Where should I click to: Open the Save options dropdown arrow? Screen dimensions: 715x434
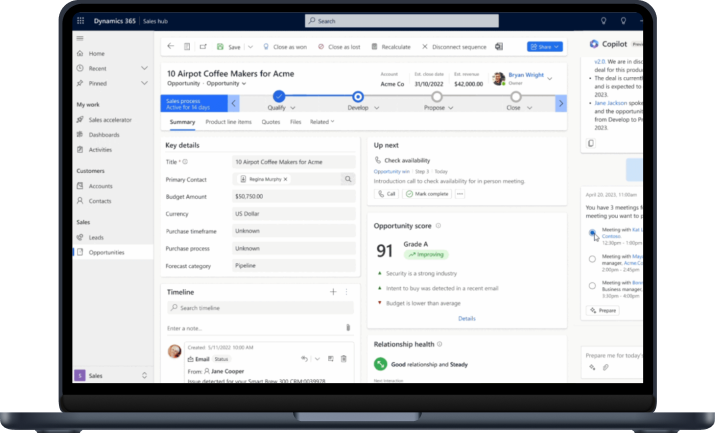pyautogui.click(x=250, y=46)
